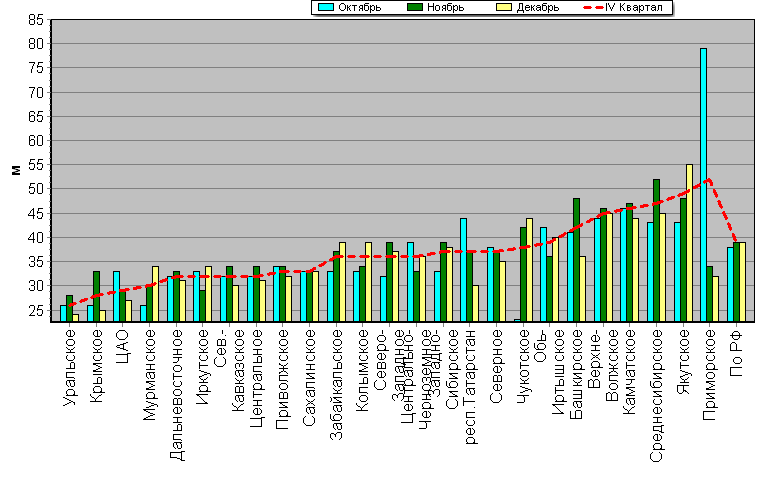Click the y-axis value 75
Image resolution: width=777 pixels, height=479 pixels.
tap(37, 68)
